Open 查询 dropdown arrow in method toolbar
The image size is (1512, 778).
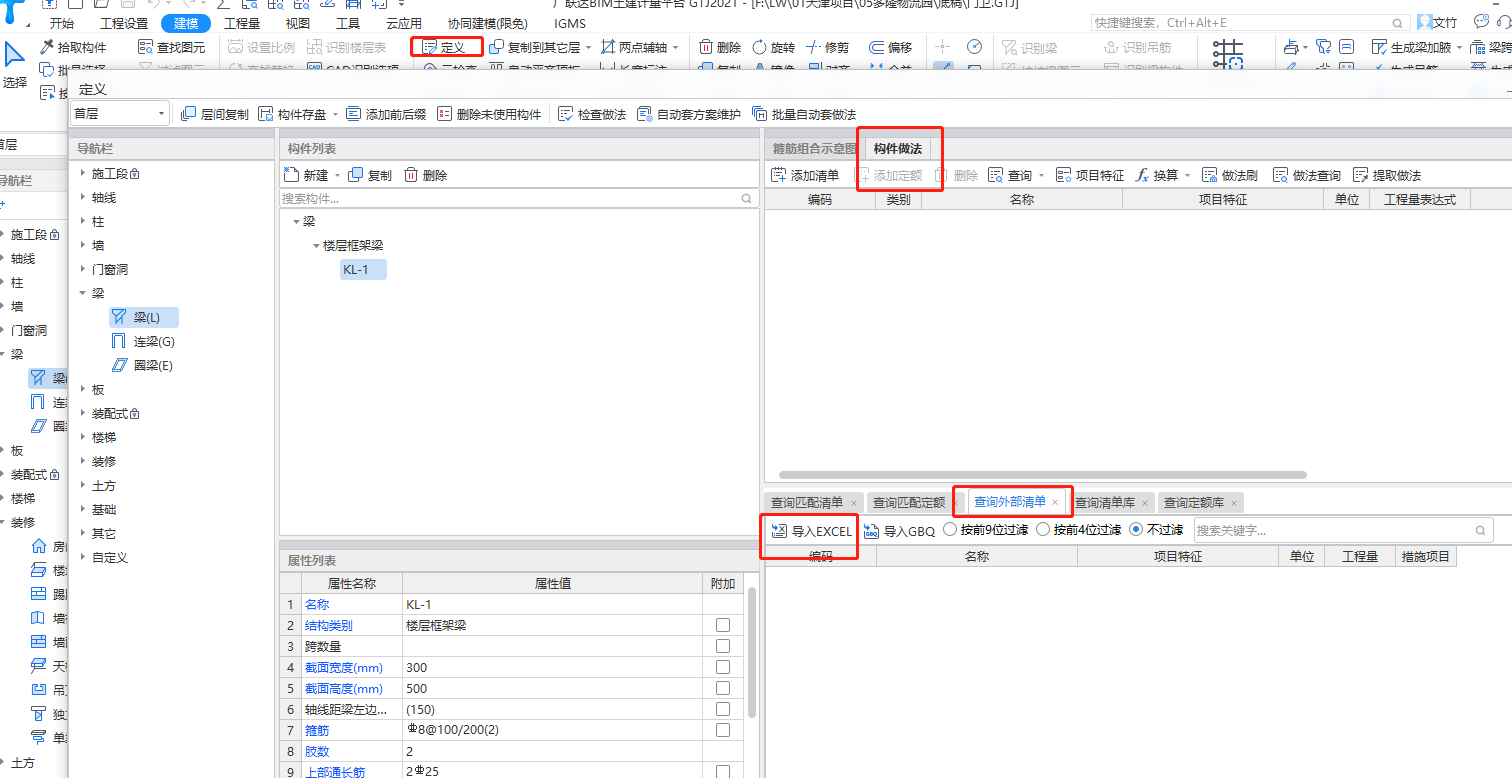tap(1041, 175)
